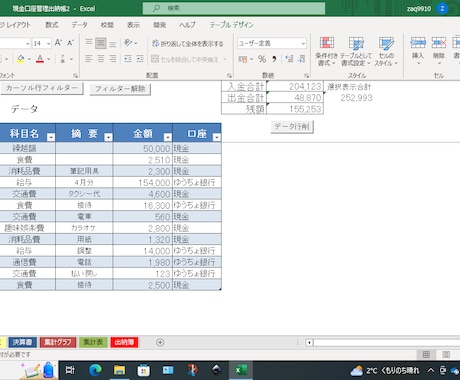Click the データ行削 button
The height and width of the screenshot is (380, 460).
[292, 127]
